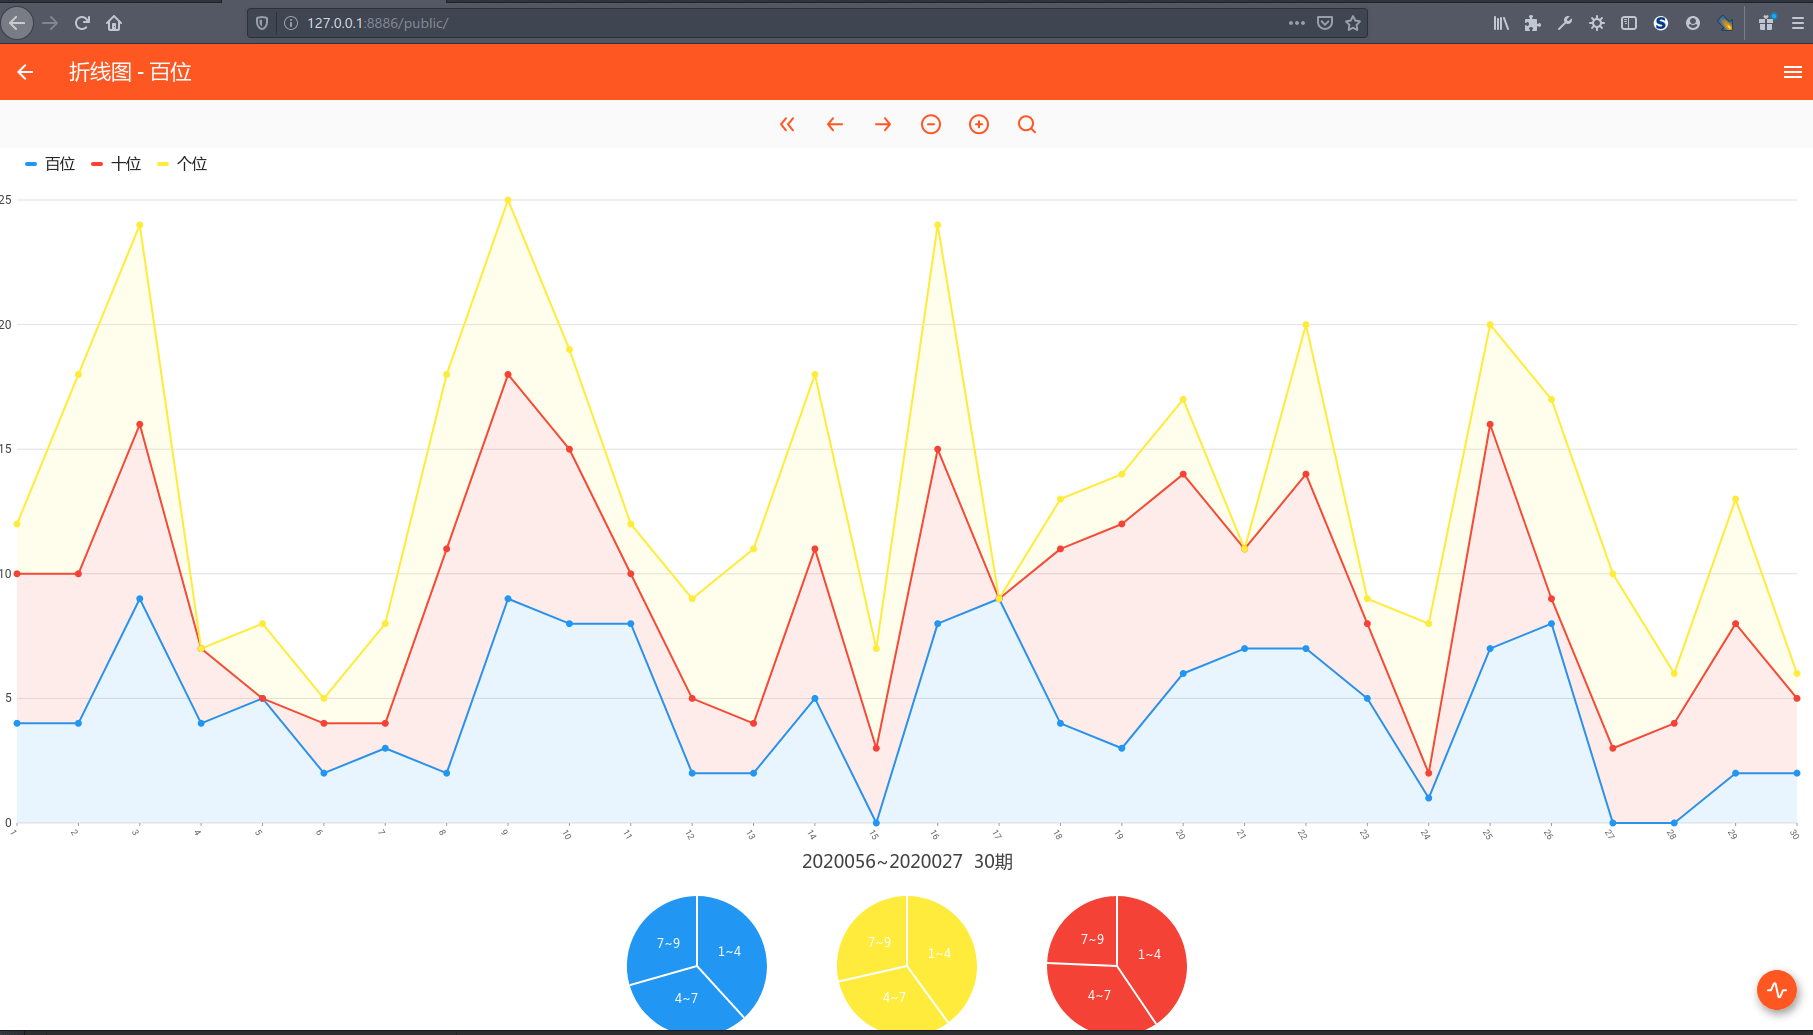The width and height of the screenshot is (1813, 1035).
Task: Save page to Pocket
Action: click(1325, 23)
